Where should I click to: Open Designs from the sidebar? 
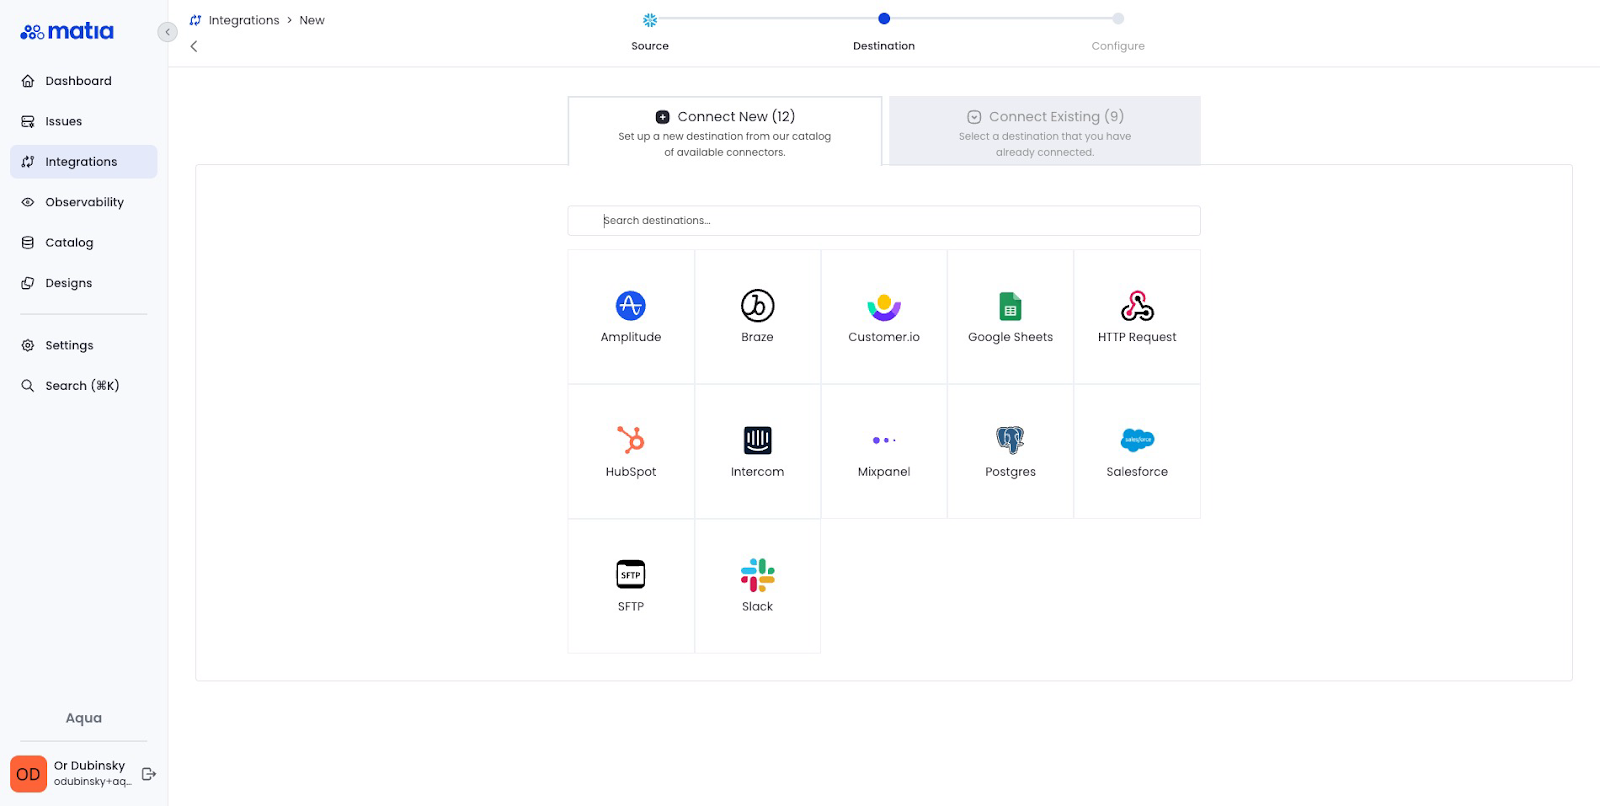click(x=84, y=283)
